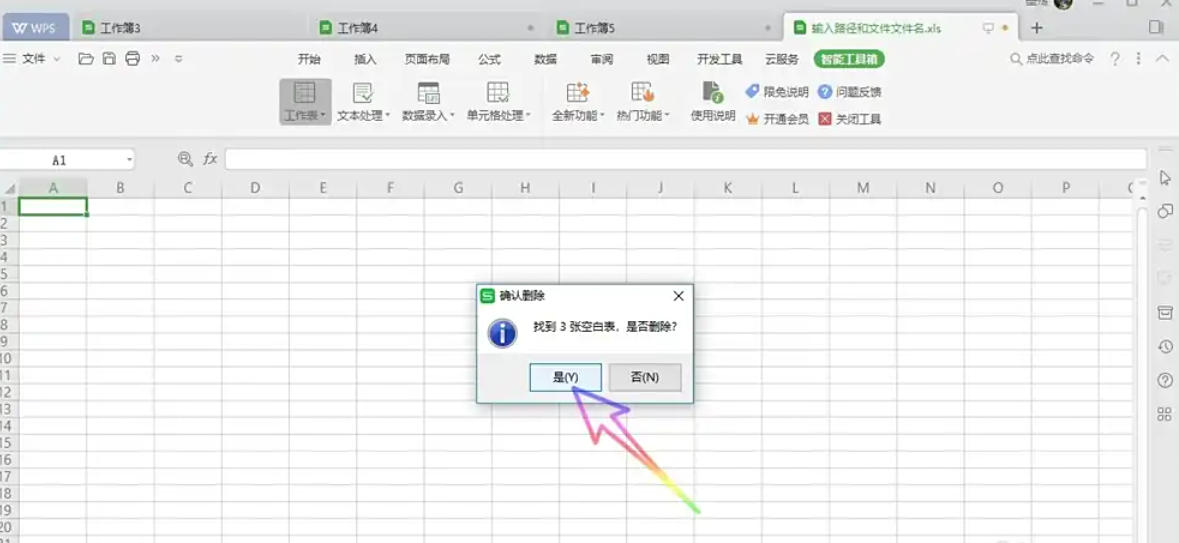The height and width of the screenshot is (543, 1179).
Task: Select column header M
Action: 862,188
